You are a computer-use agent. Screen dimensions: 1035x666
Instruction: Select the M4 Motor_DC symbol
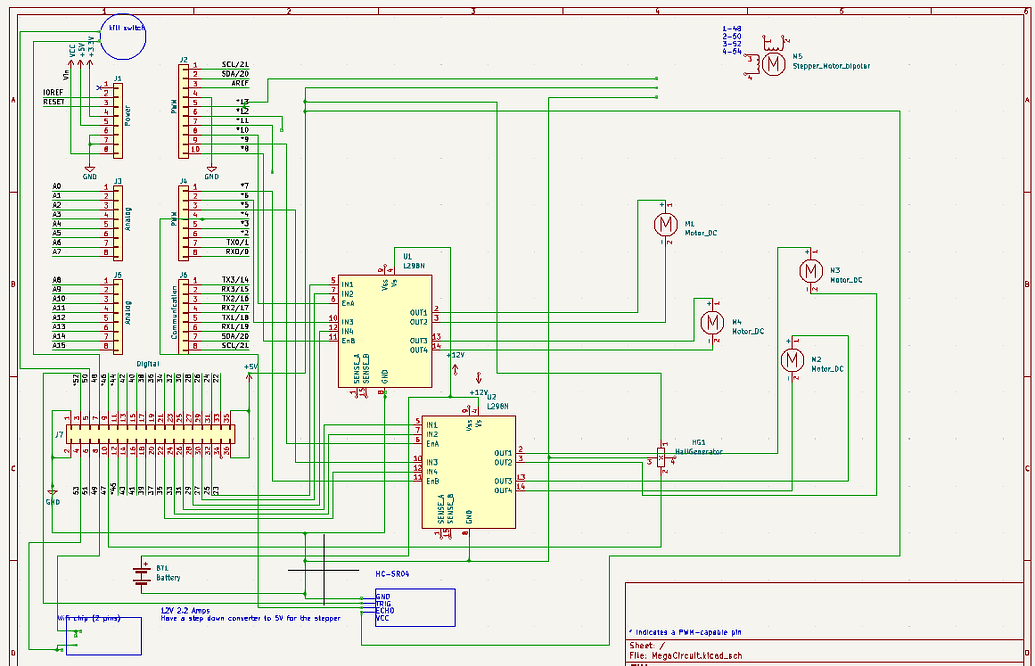712,323
